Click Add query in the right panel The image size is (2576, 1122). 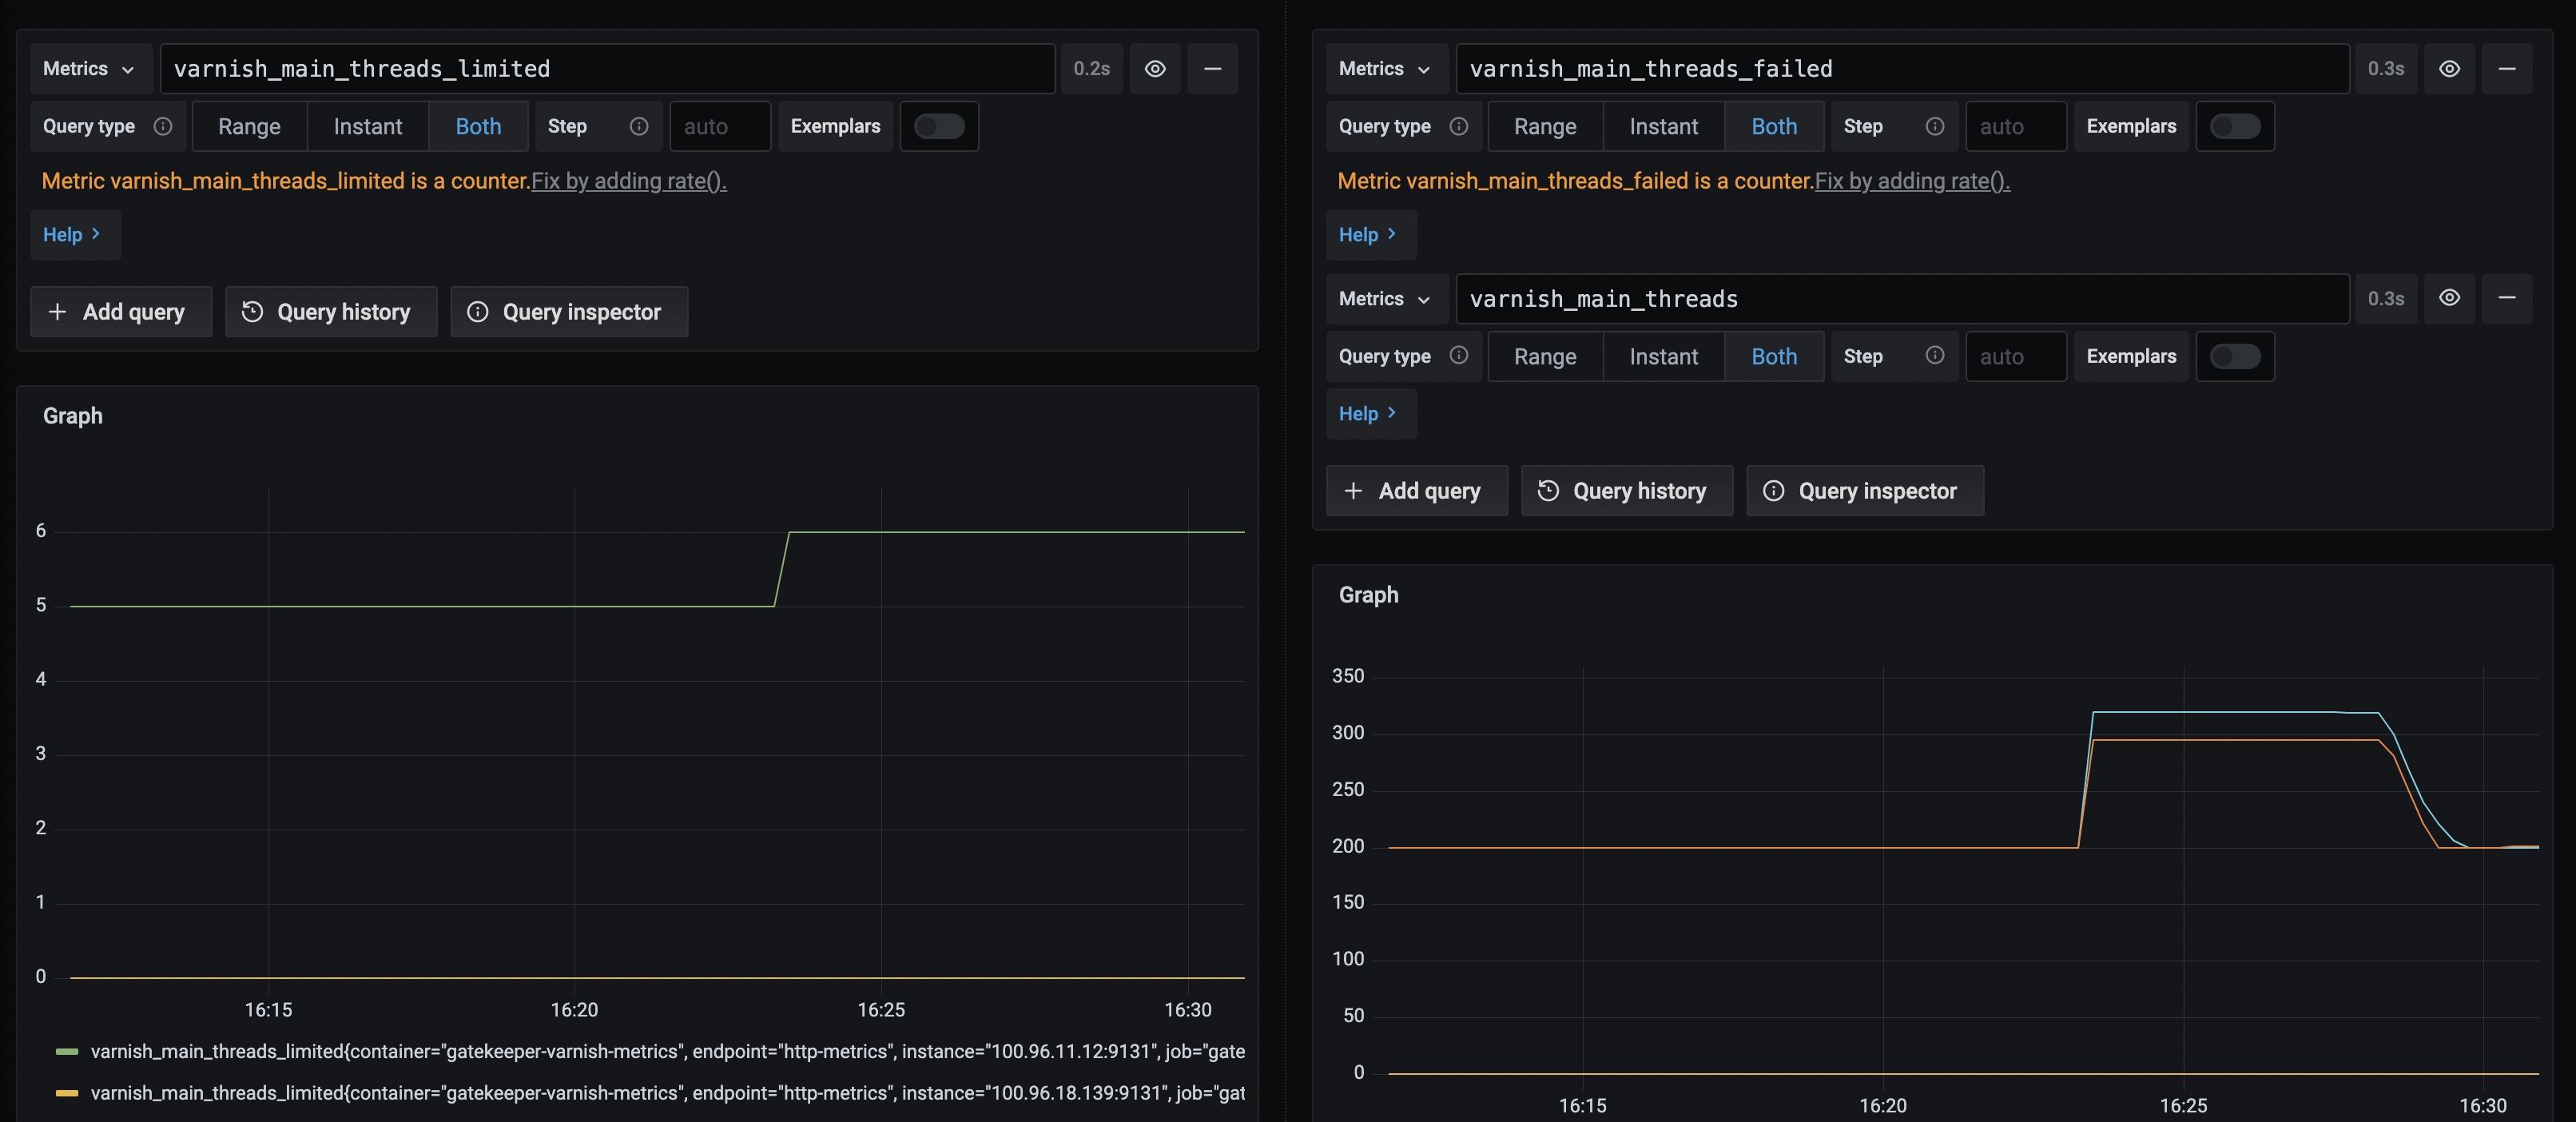click(x=1416, y=490)
